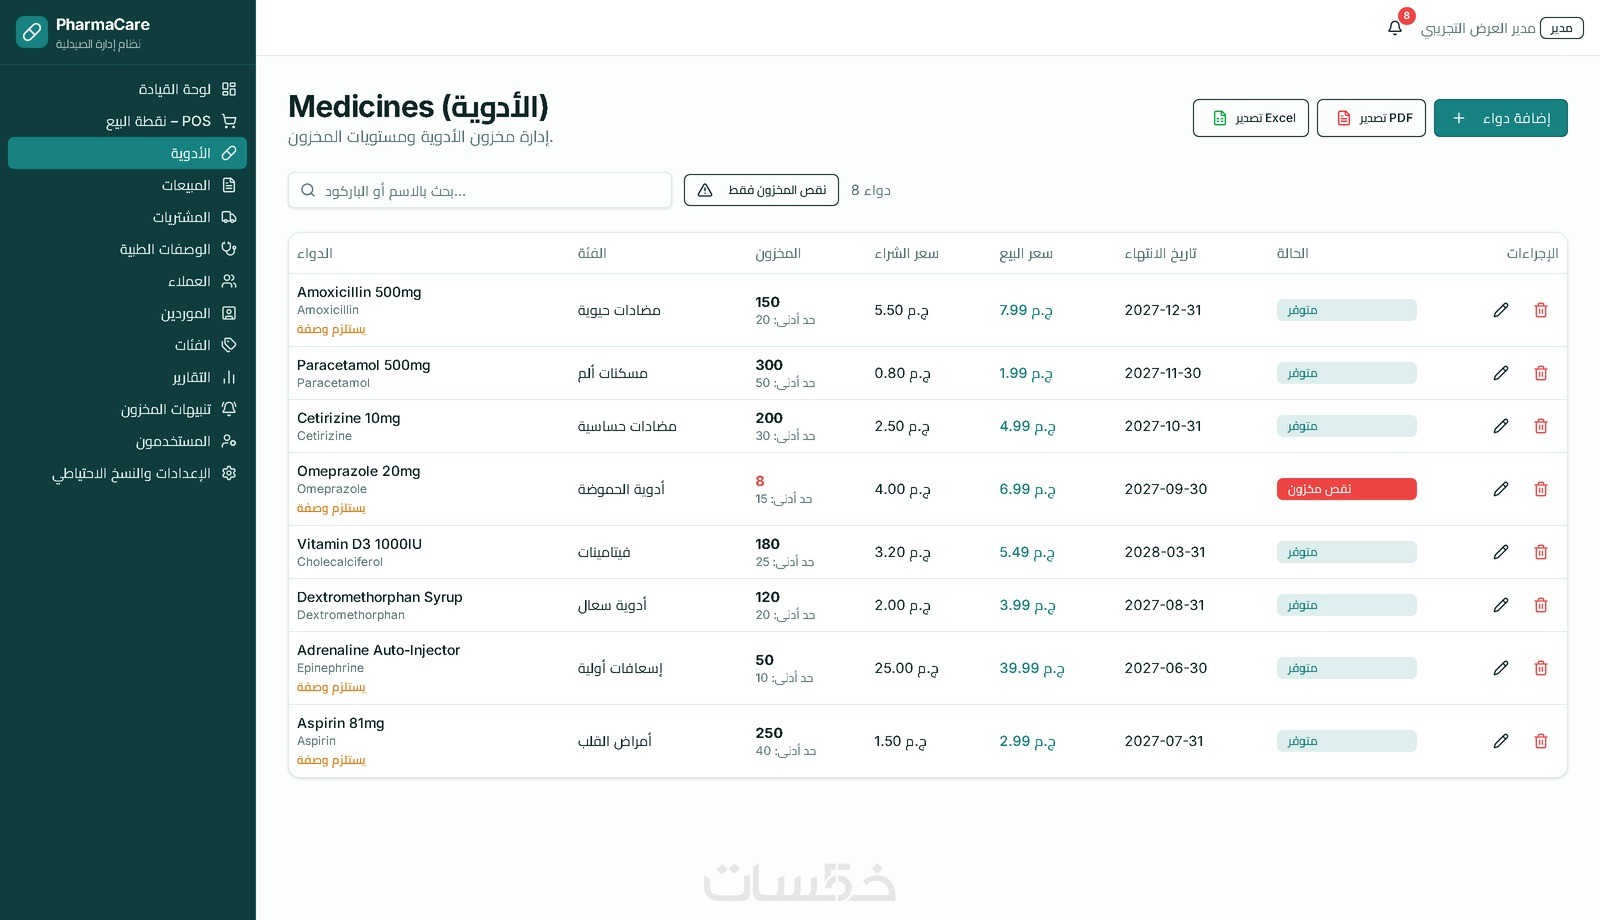Screen dimensions: 1600x920
Task: Click the سعر البيع column header
Action: point(1026,254)
